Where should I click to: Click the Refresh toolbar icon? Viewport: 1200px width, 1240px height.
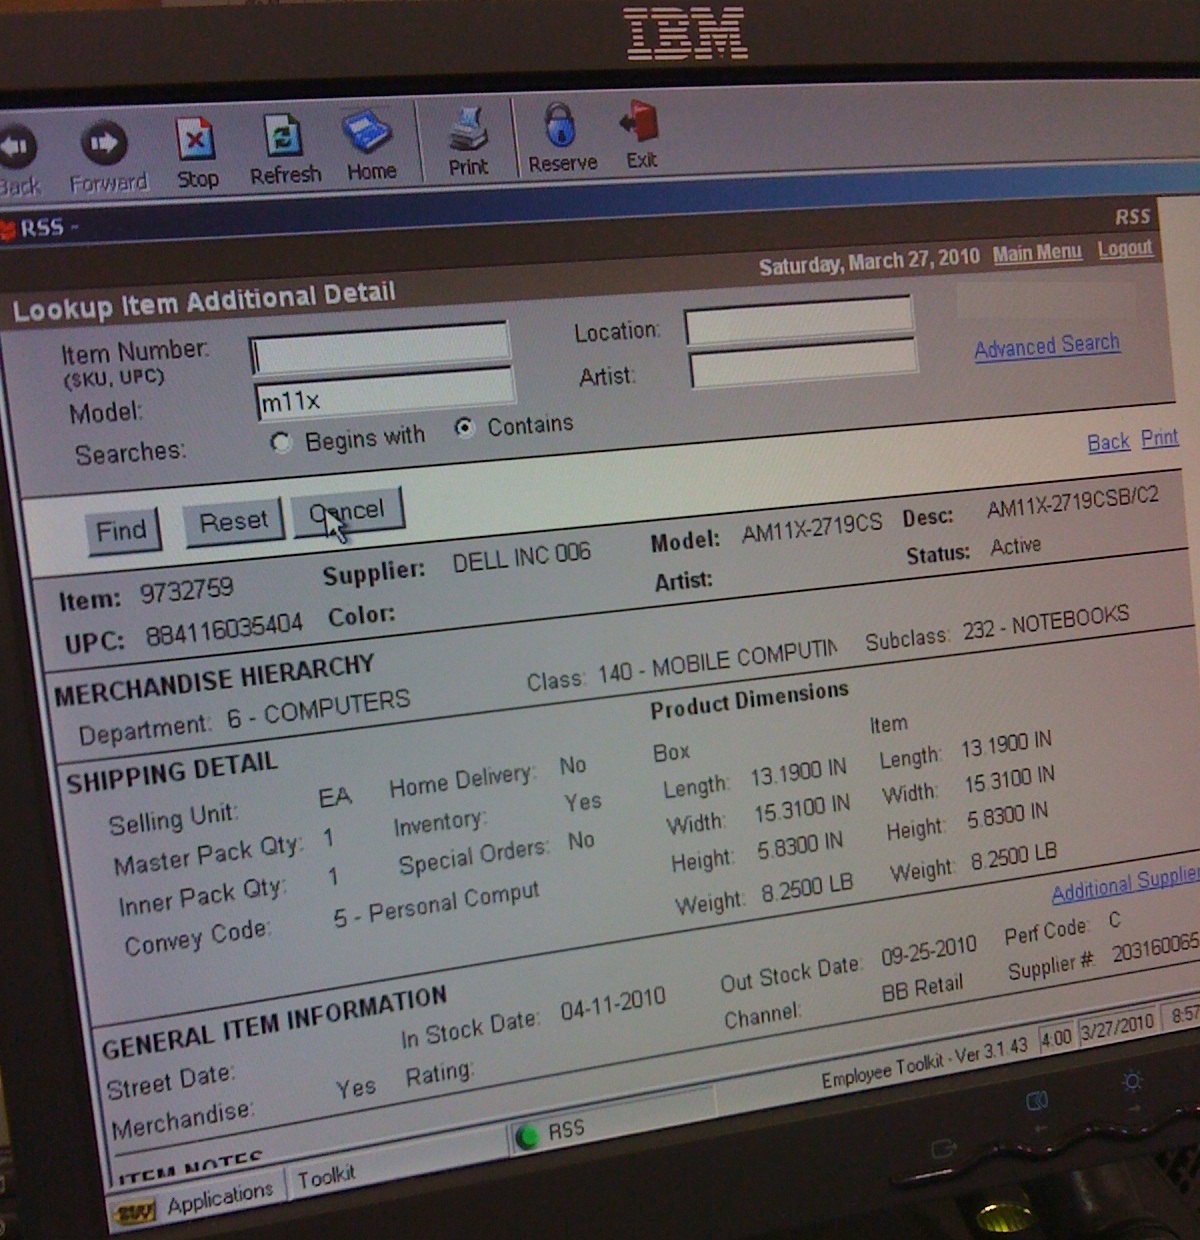(x=283, y=137)
